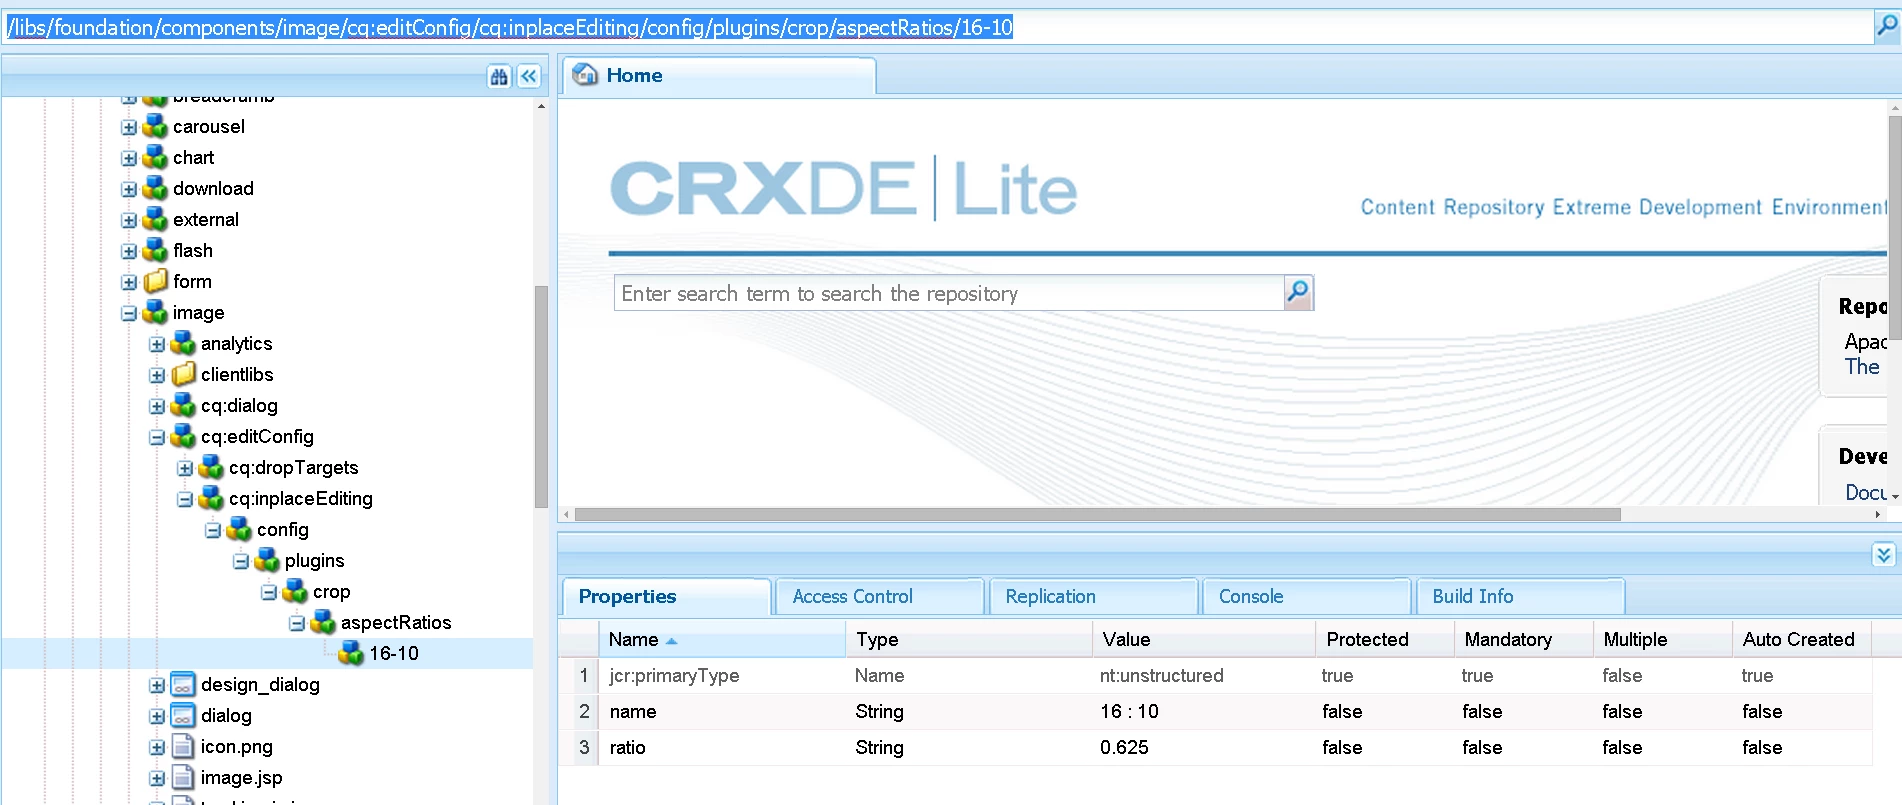The height and width of the screenshot is (805, 1902).
Task: Click the binoculars find icon in tree panel
Action: point(499,76)
